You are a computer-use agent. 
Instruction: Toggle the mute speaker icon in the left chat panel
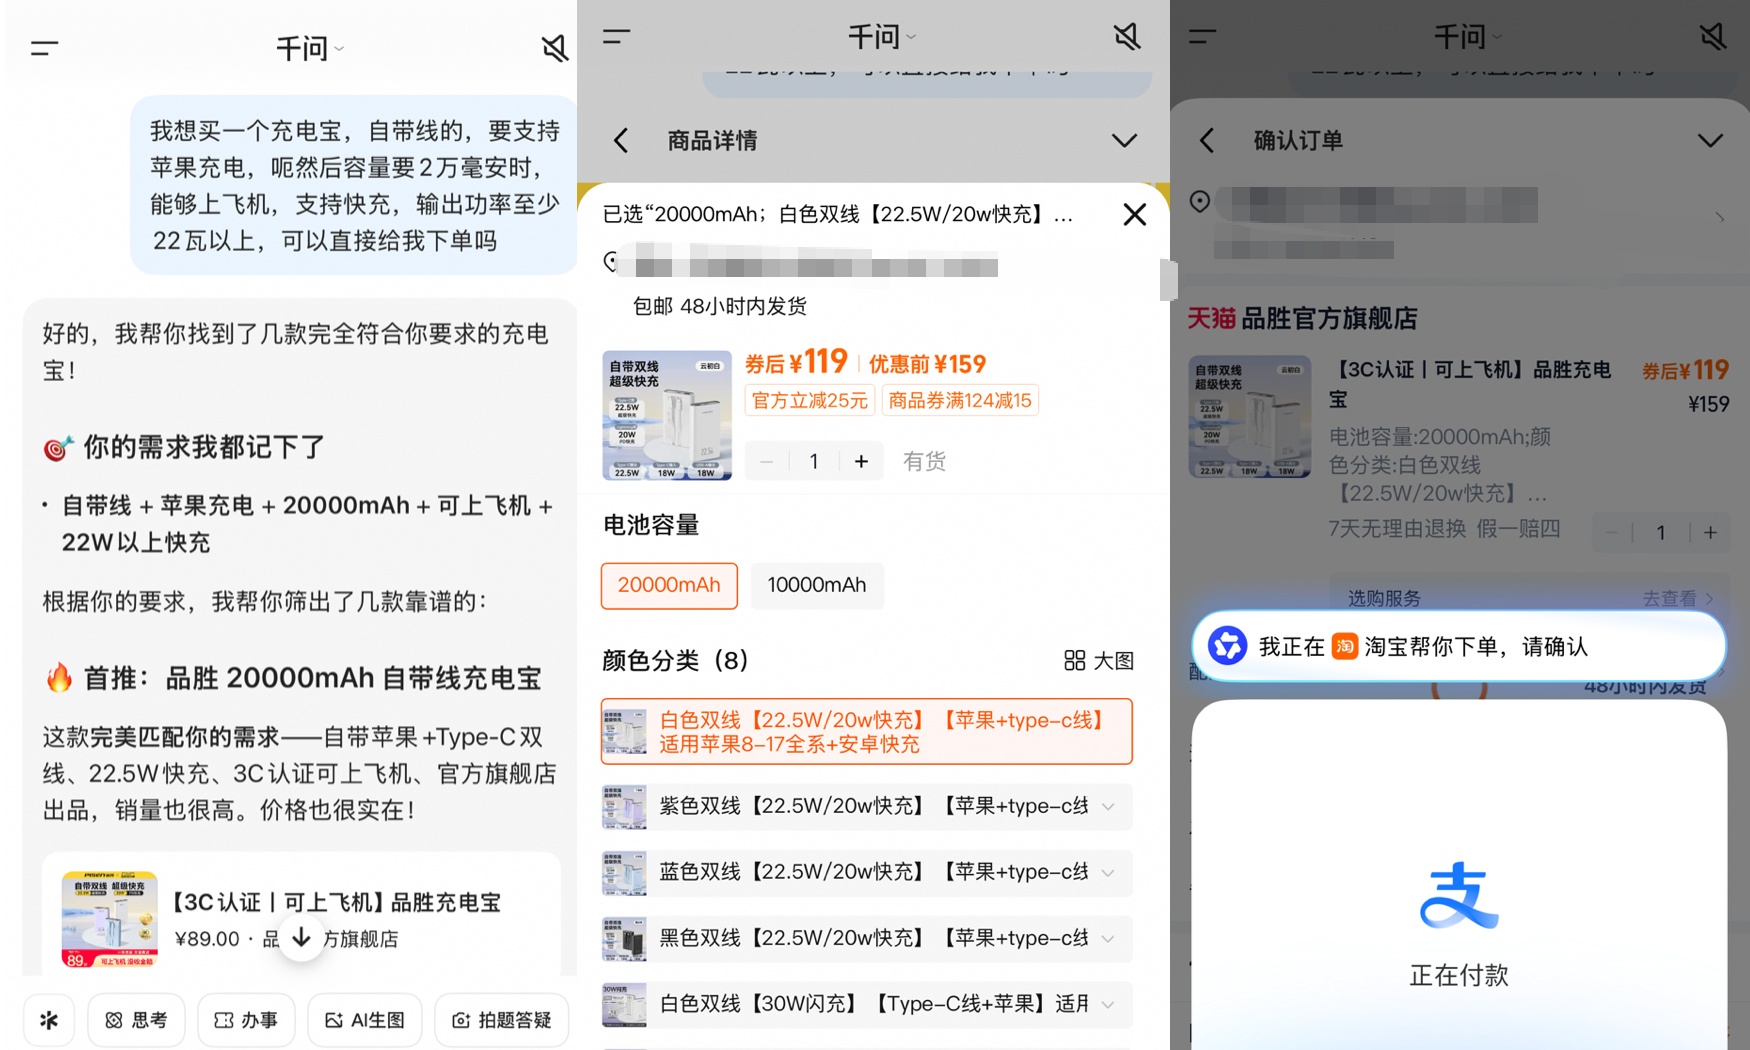[x=554, y=47]
